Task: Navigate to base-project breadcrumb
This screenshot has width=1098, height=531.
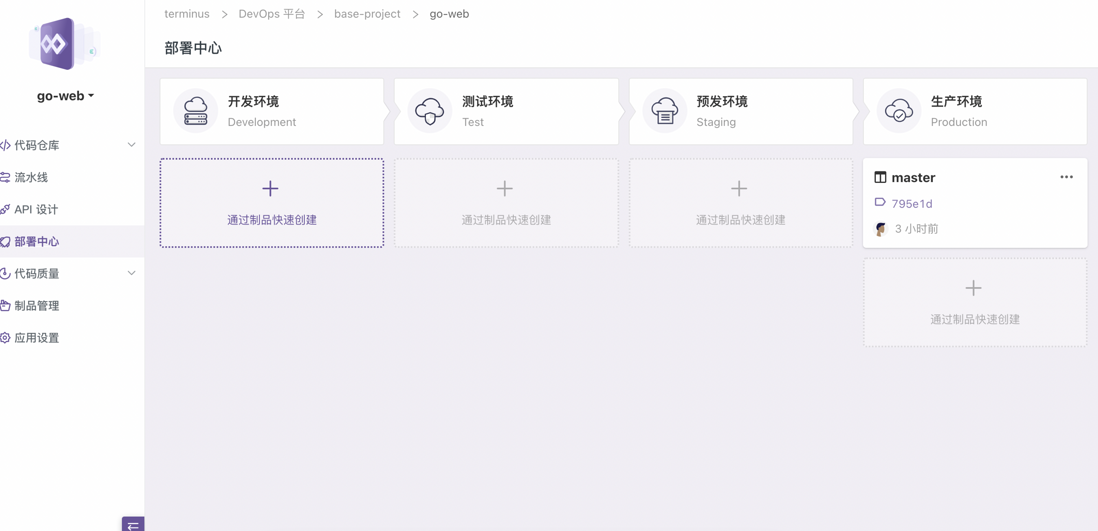Action: coord(368,14)
